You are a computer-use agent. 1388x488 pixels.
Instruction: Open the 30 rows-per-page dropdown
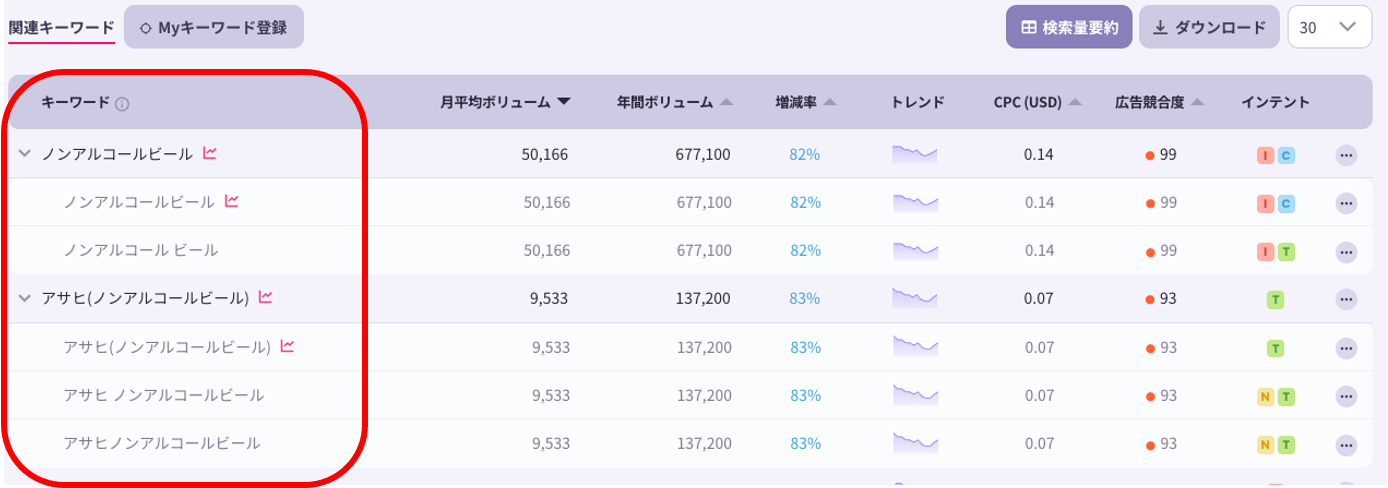click(1328, 28)
